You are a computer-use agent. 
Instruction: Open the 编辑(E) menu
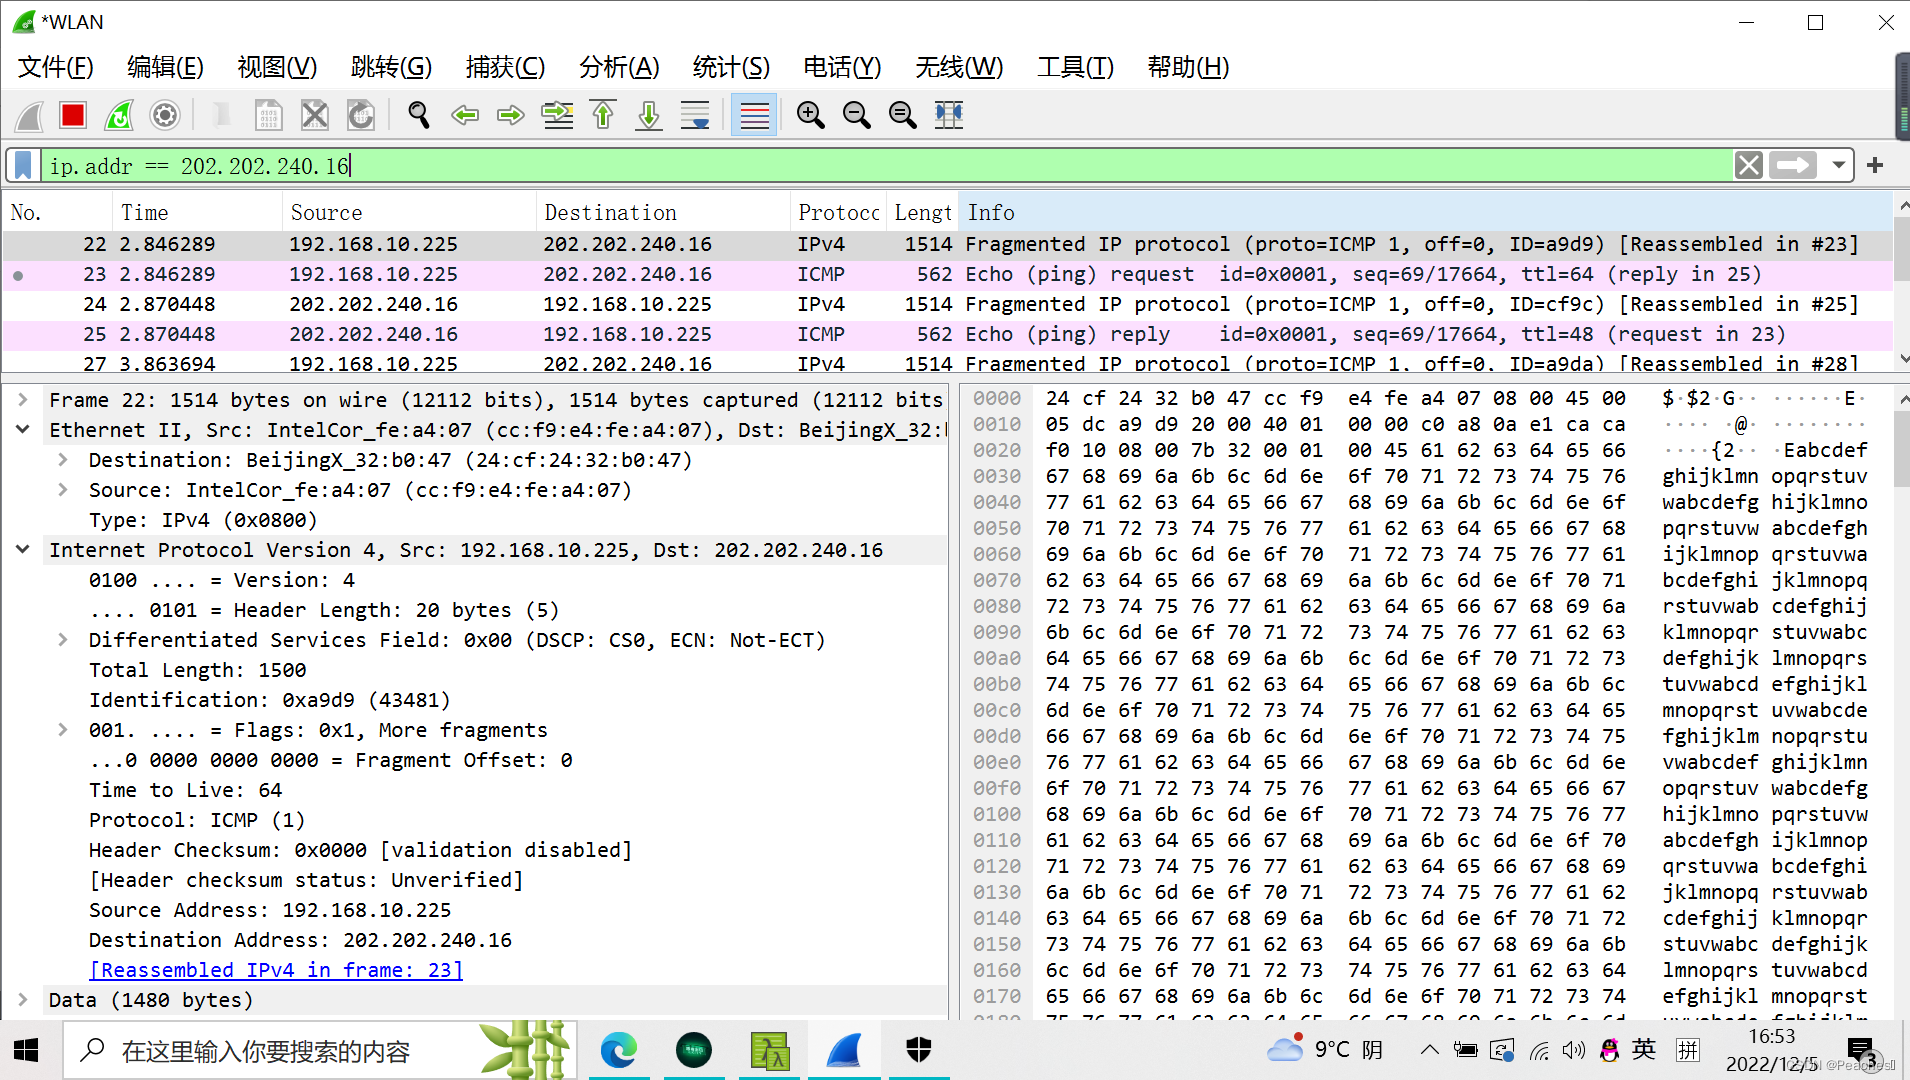(x=165, y=67)
